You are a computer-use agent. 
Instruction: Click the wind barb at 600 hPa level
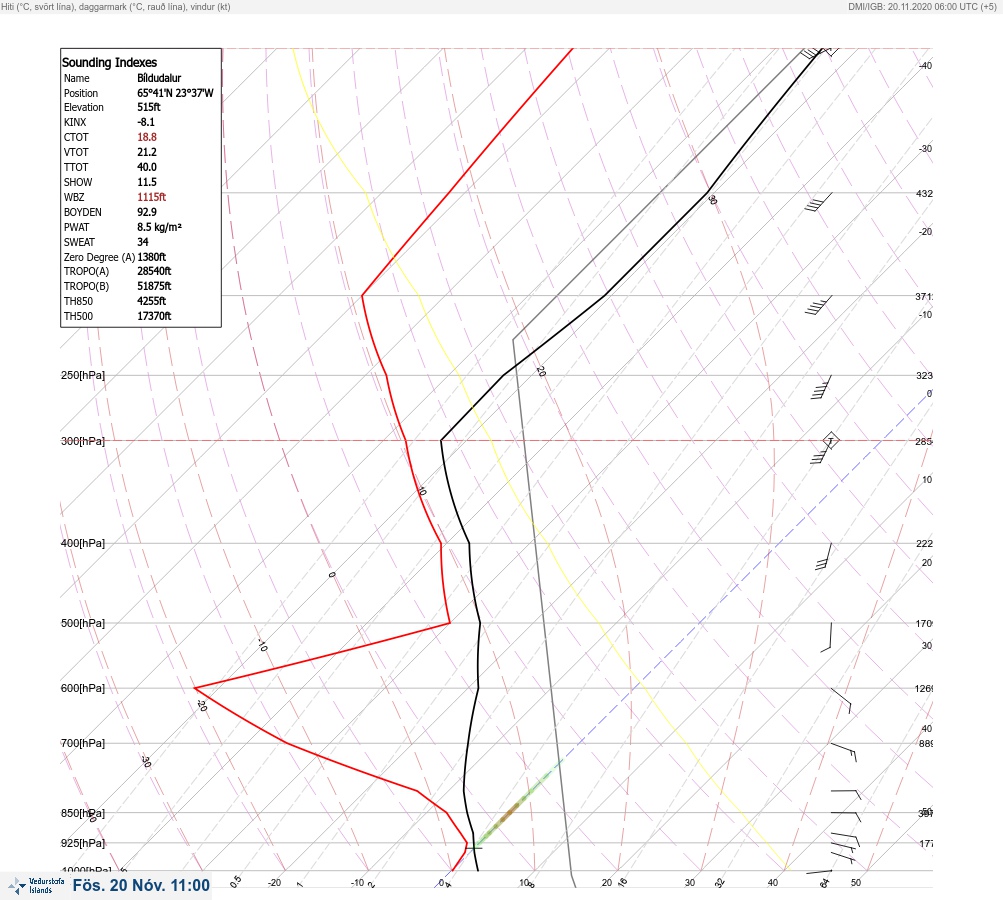pyautogui.click(x=841, y=700)
